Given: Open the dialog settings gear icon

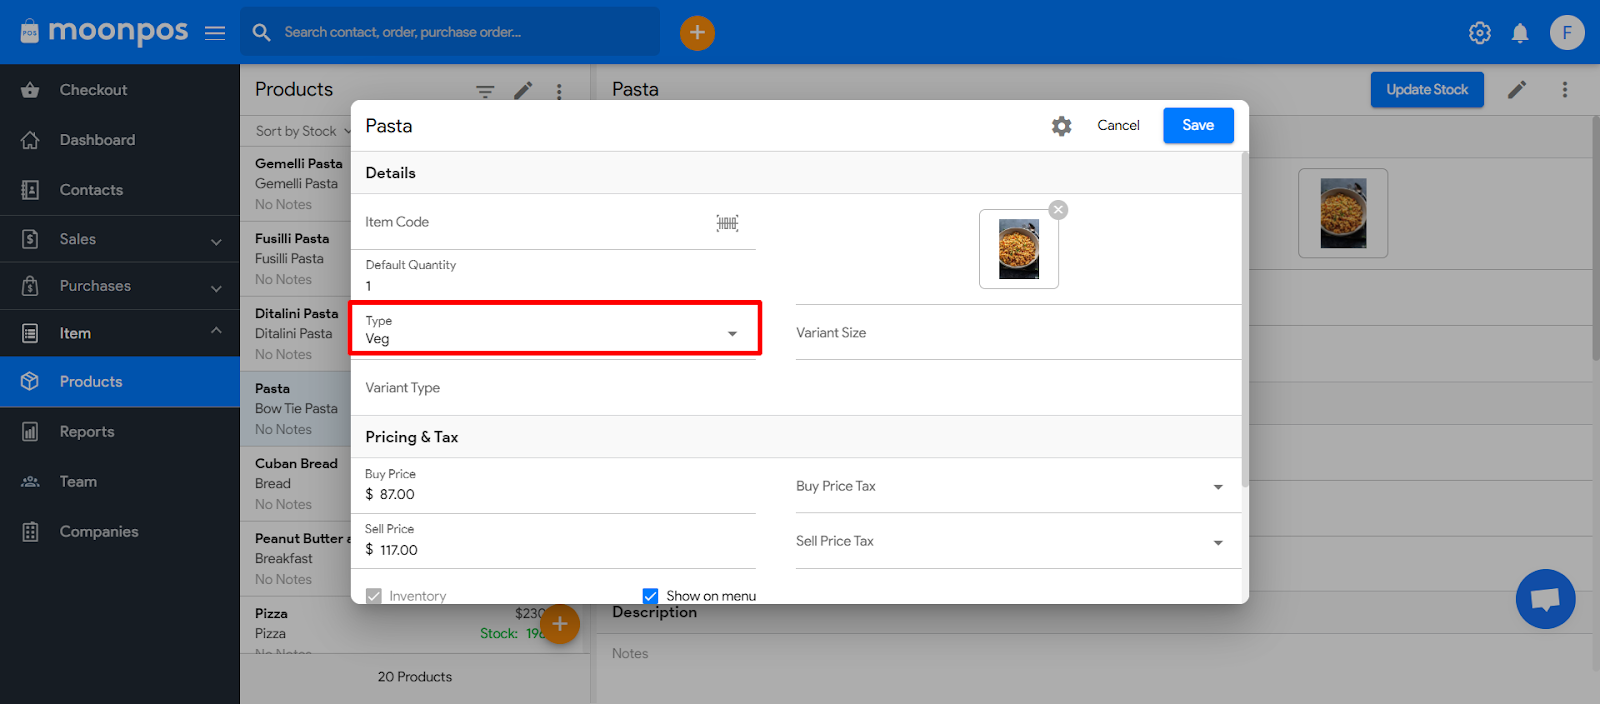Looking at the screenshot, I should tap(1061, 126).
